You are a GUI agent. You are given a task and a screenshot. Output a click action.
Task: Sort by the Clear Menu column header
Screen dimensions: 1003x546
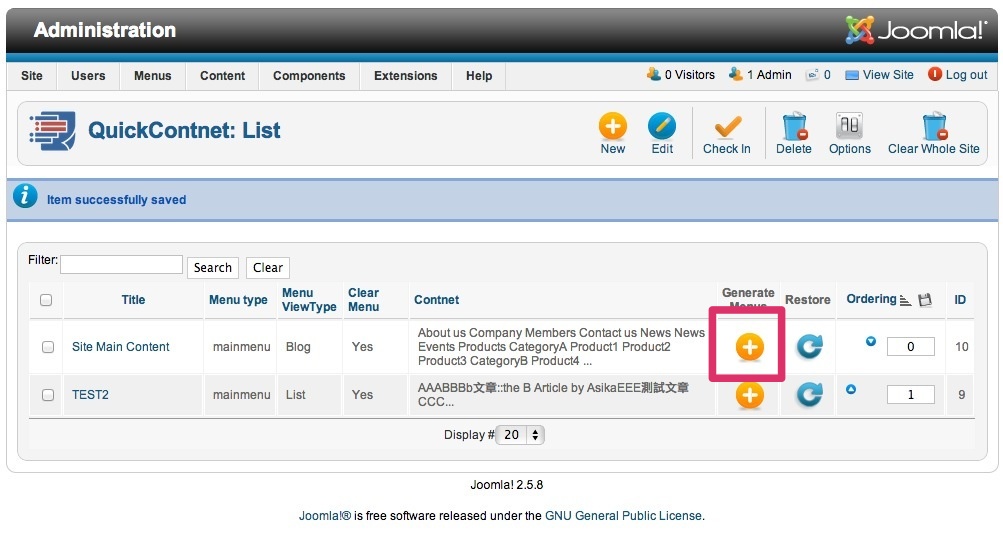363,300
